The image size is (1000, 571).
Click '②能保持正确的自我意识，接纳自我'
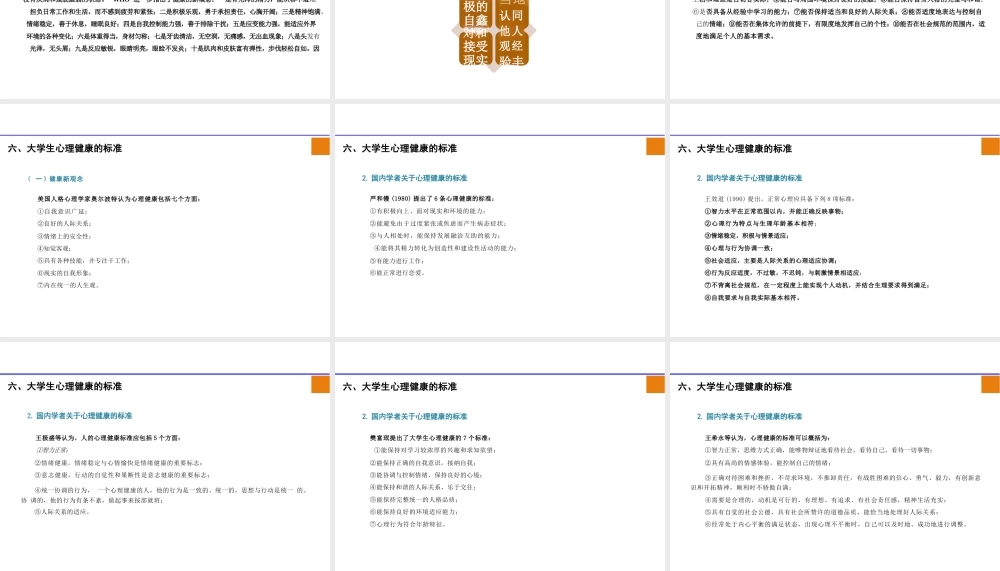coord(423,463)
